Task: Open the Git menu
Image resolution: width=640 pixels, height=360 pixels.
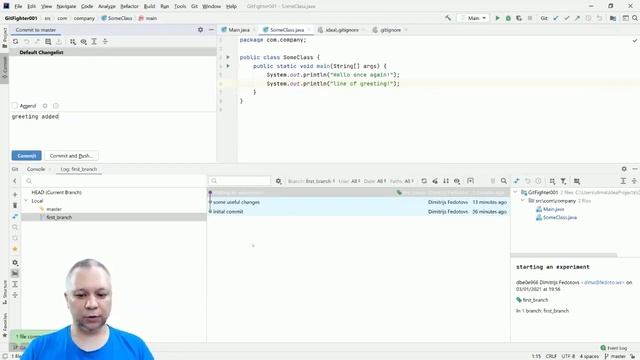Action: (x=194, y=7)
